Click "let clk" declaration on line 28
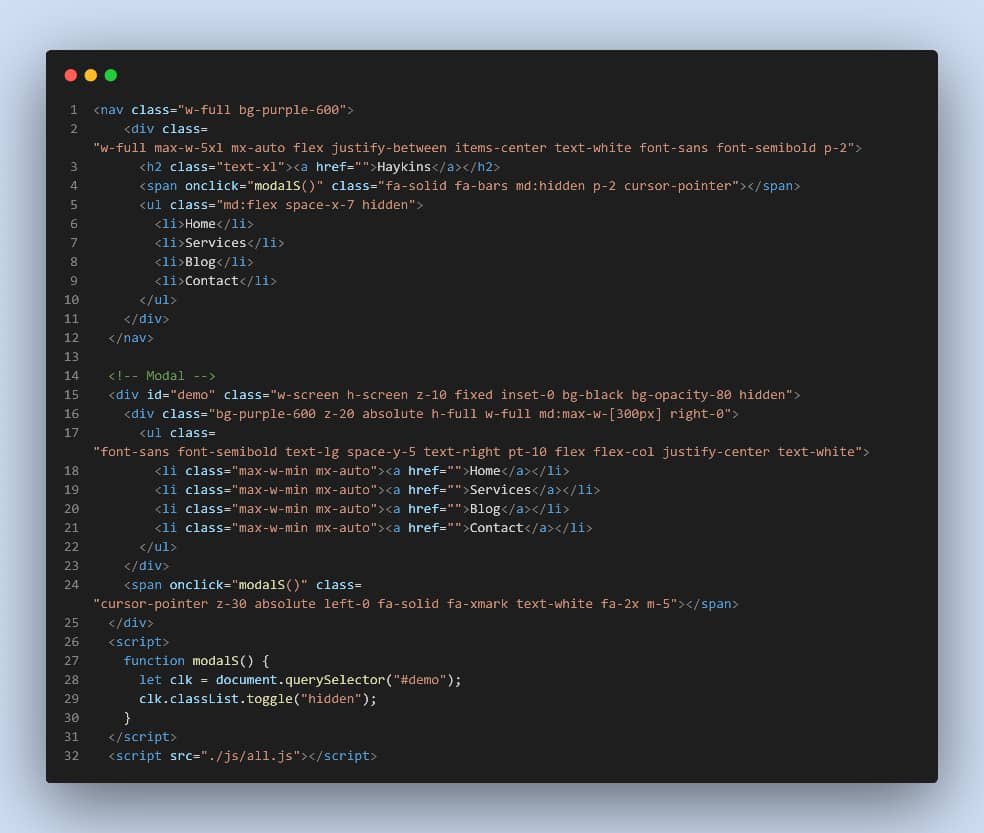 coord(166,680)
